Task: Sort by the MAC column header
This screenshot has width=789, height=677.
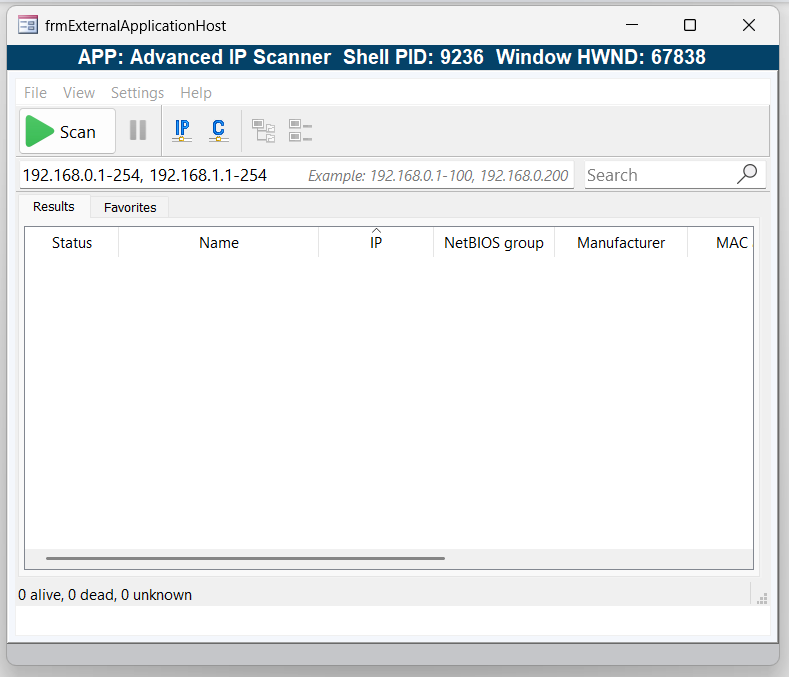Action: (x=721, y=243)
